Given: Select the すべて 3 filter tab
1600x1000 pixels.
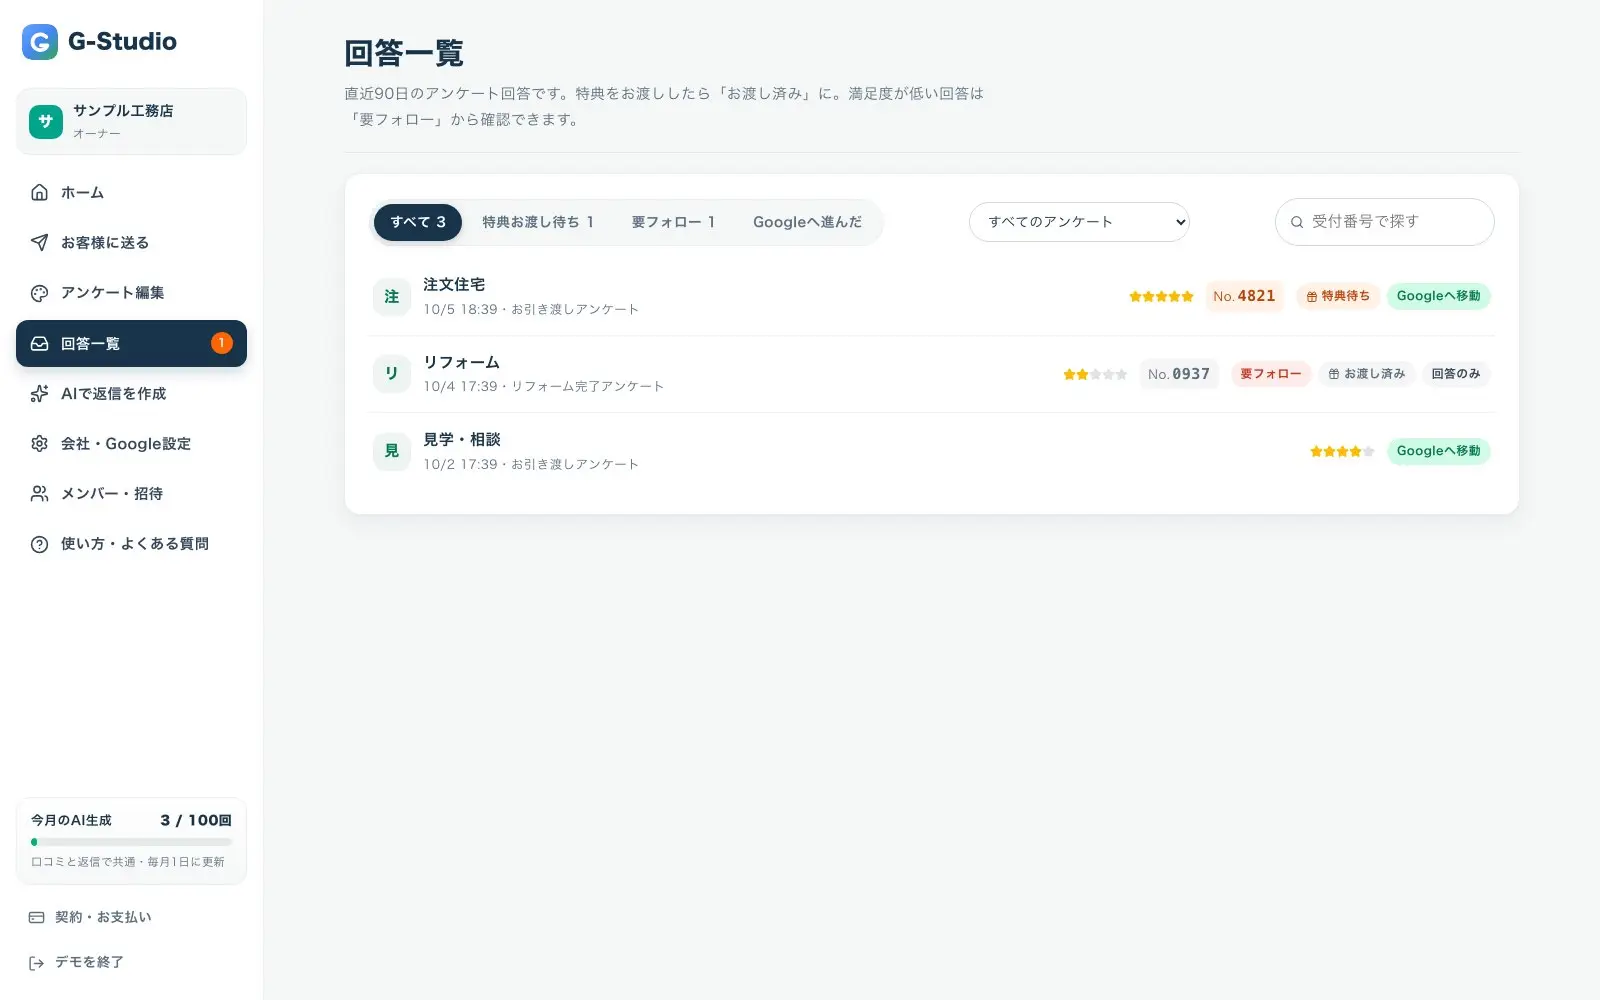Looking at the screenshot, I should coord(418,222).
